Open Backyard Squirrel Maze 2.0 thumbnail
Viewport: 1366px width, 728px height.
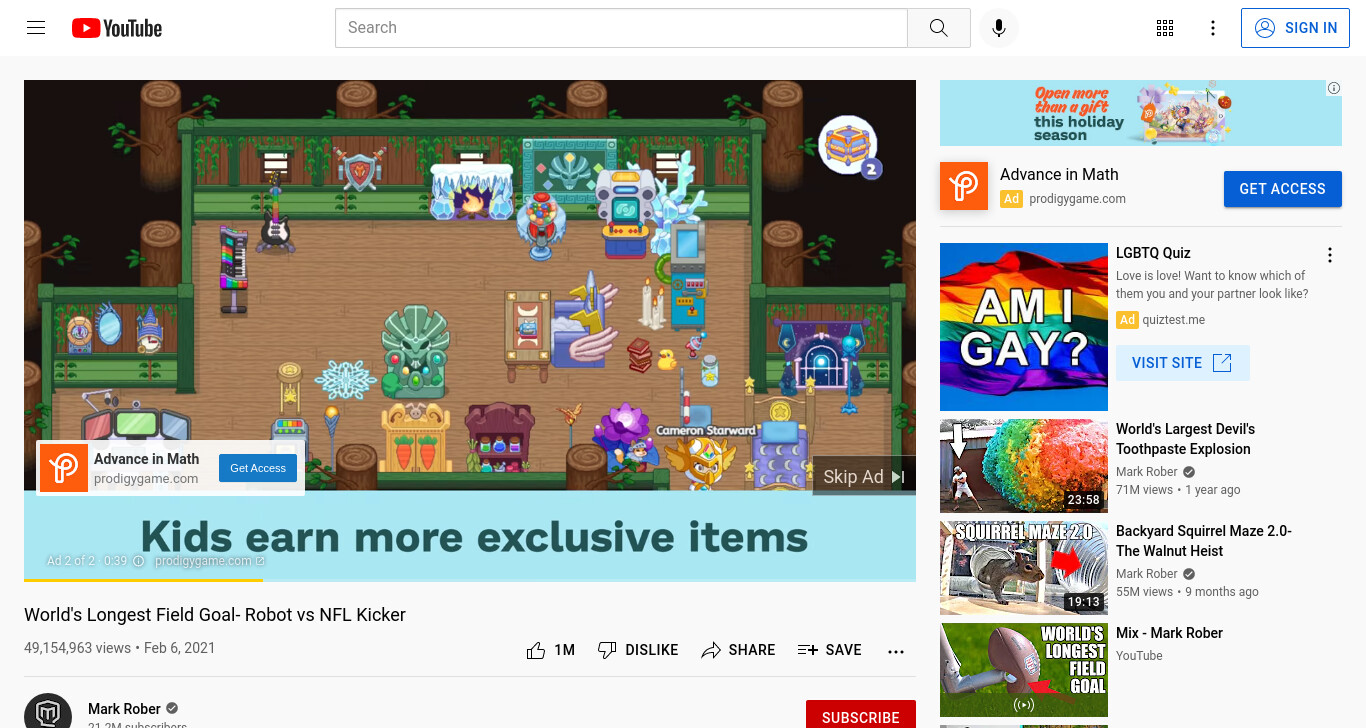(x=1024, y=568)
